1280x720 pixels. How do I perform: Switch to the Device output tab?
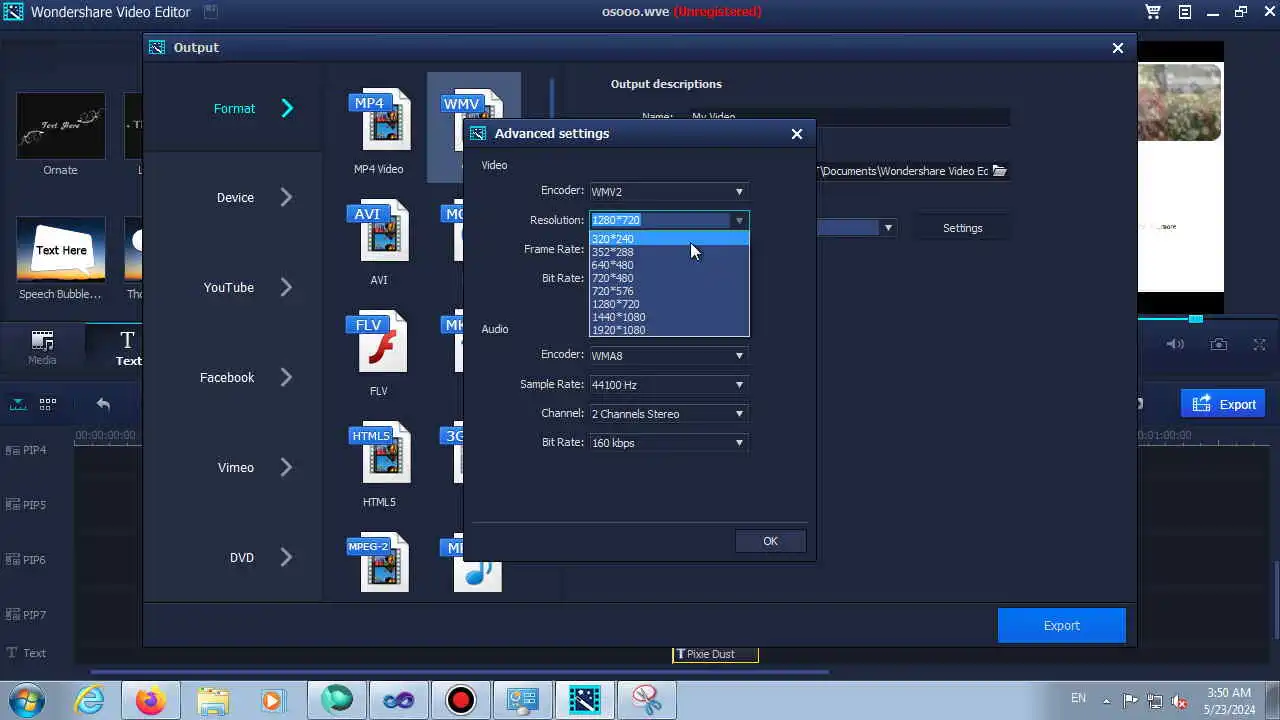point(233,197)
